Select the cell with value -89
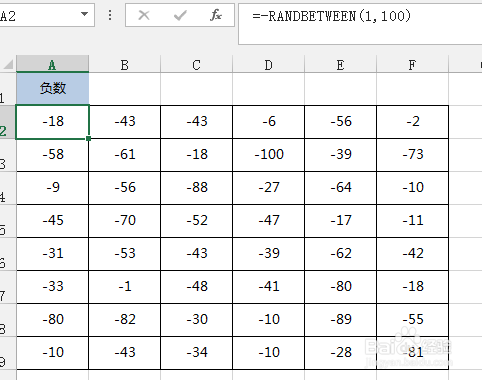This screenshot has width=482, height=380. pos(340,320)
